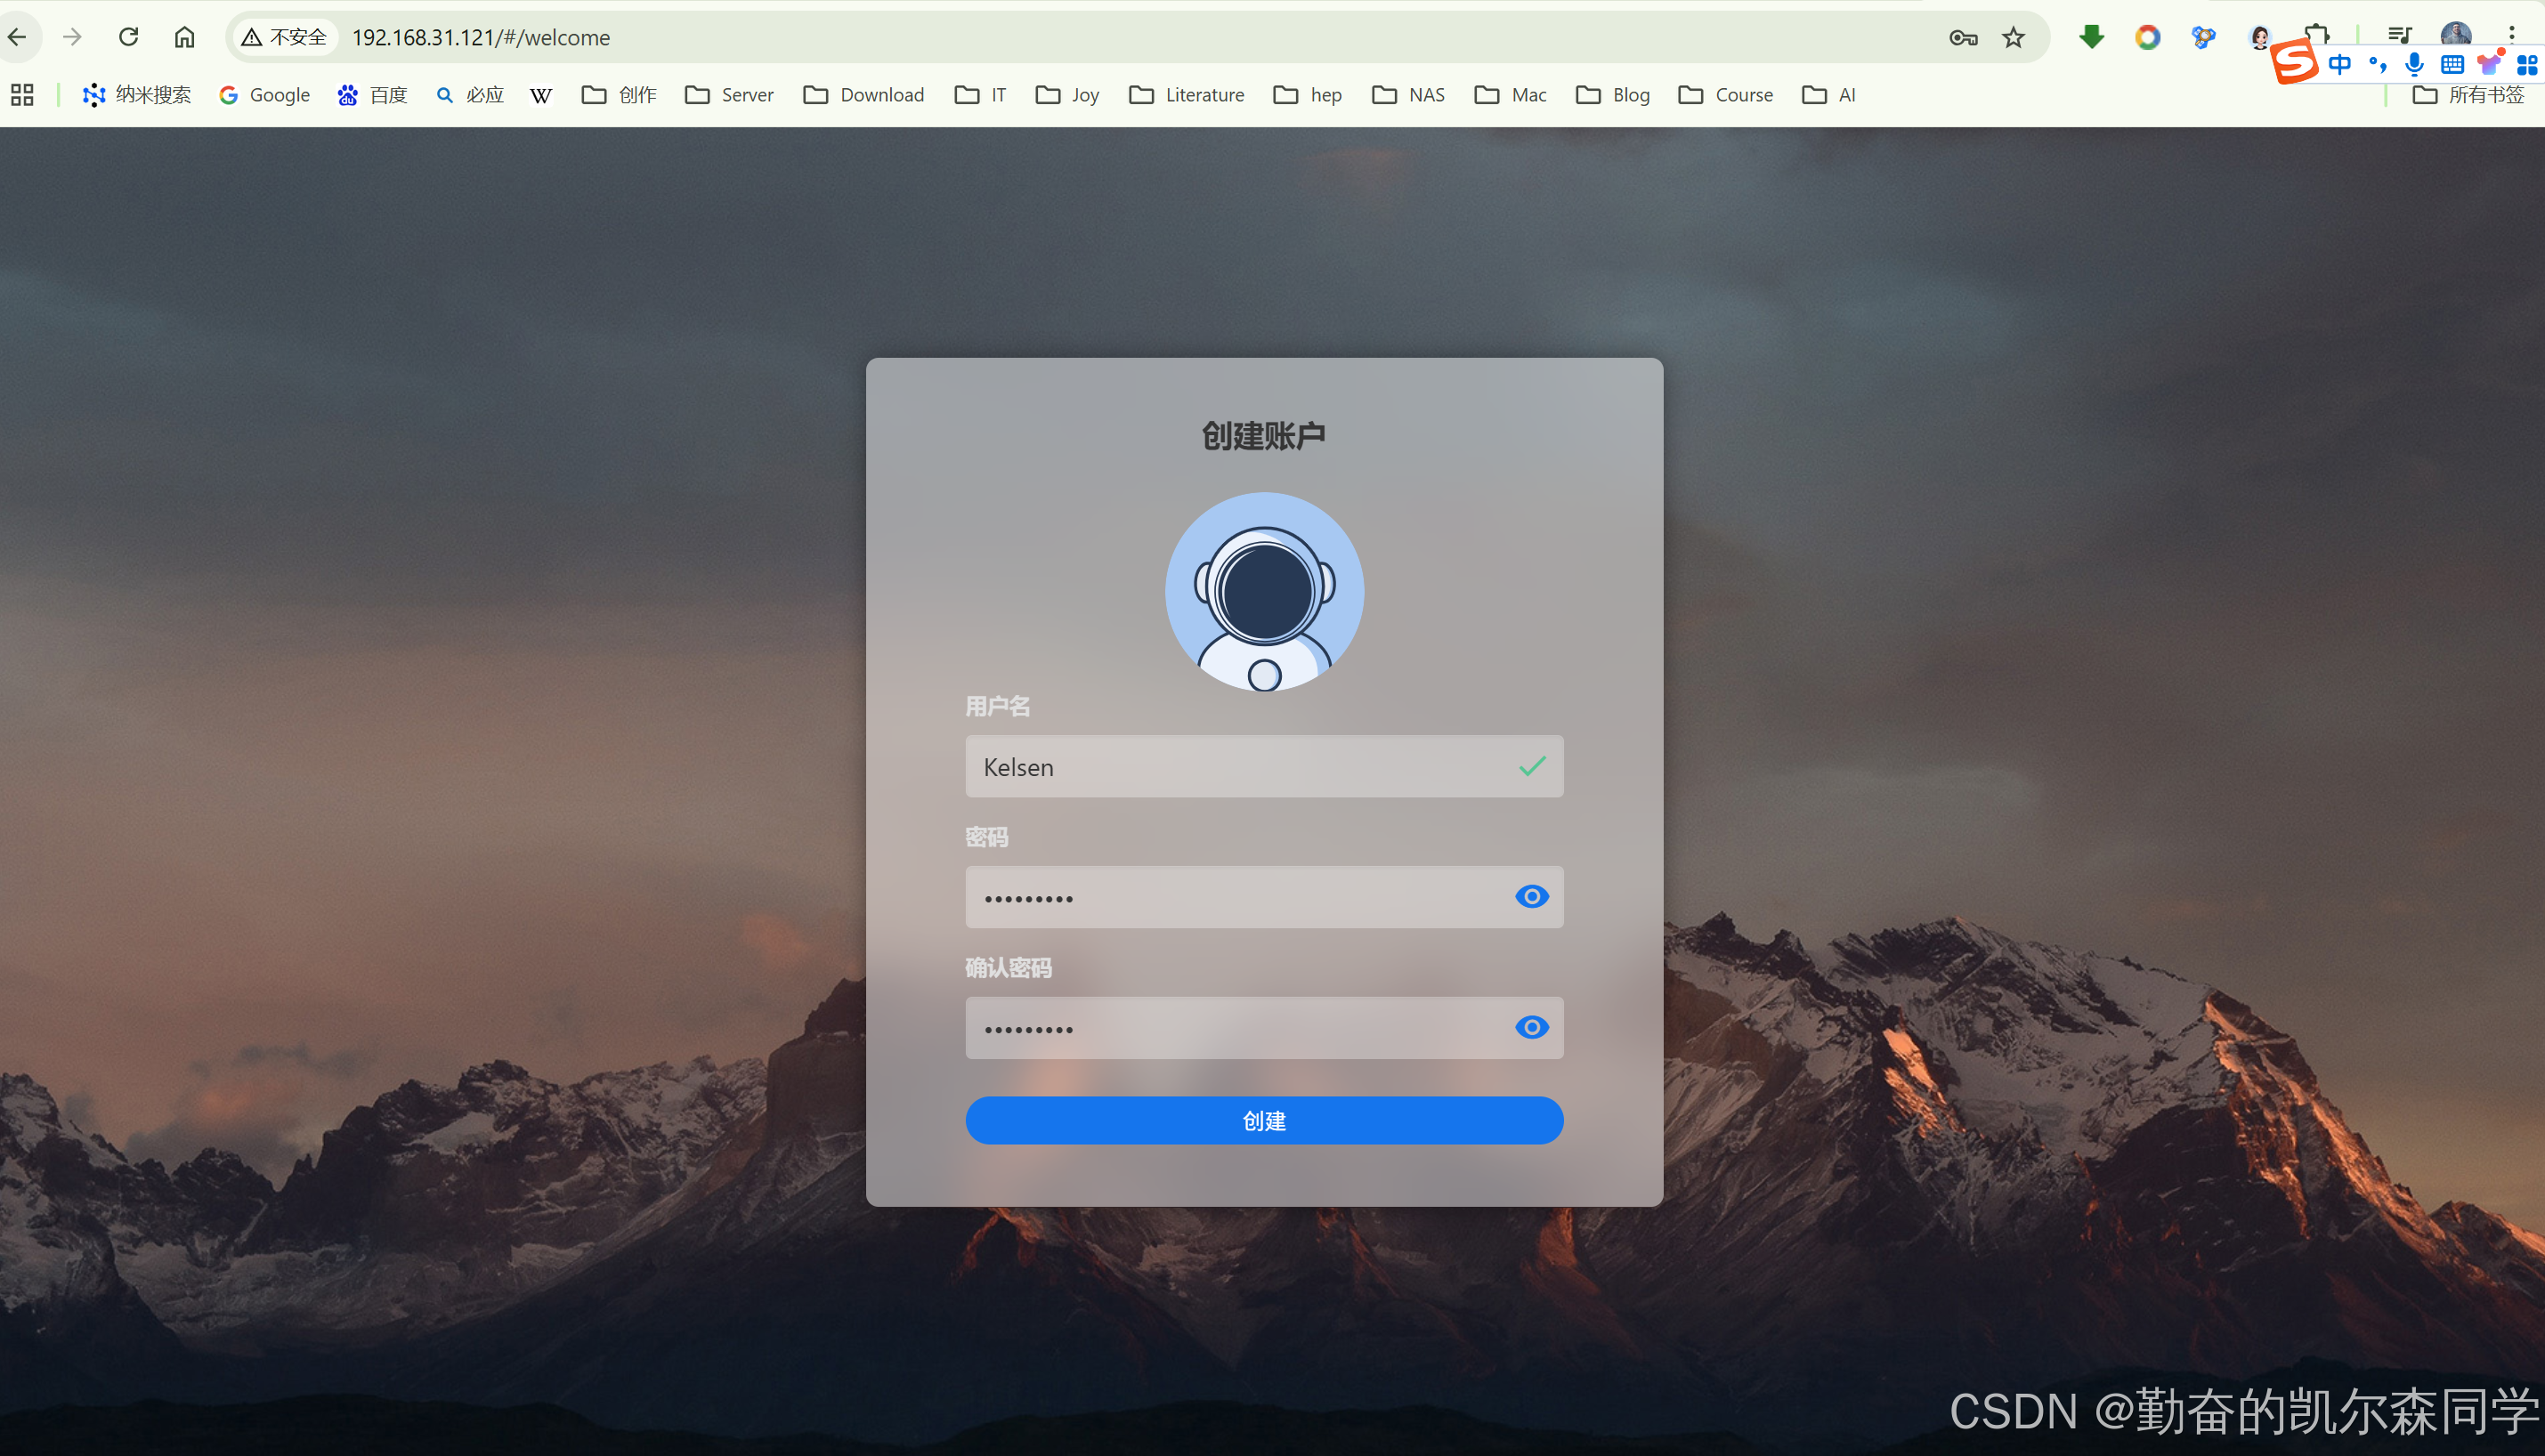This screenshot has height=1456, width=2545.
Task: Open the Wikipedia W bookmark
Action: tap(541, 95)
